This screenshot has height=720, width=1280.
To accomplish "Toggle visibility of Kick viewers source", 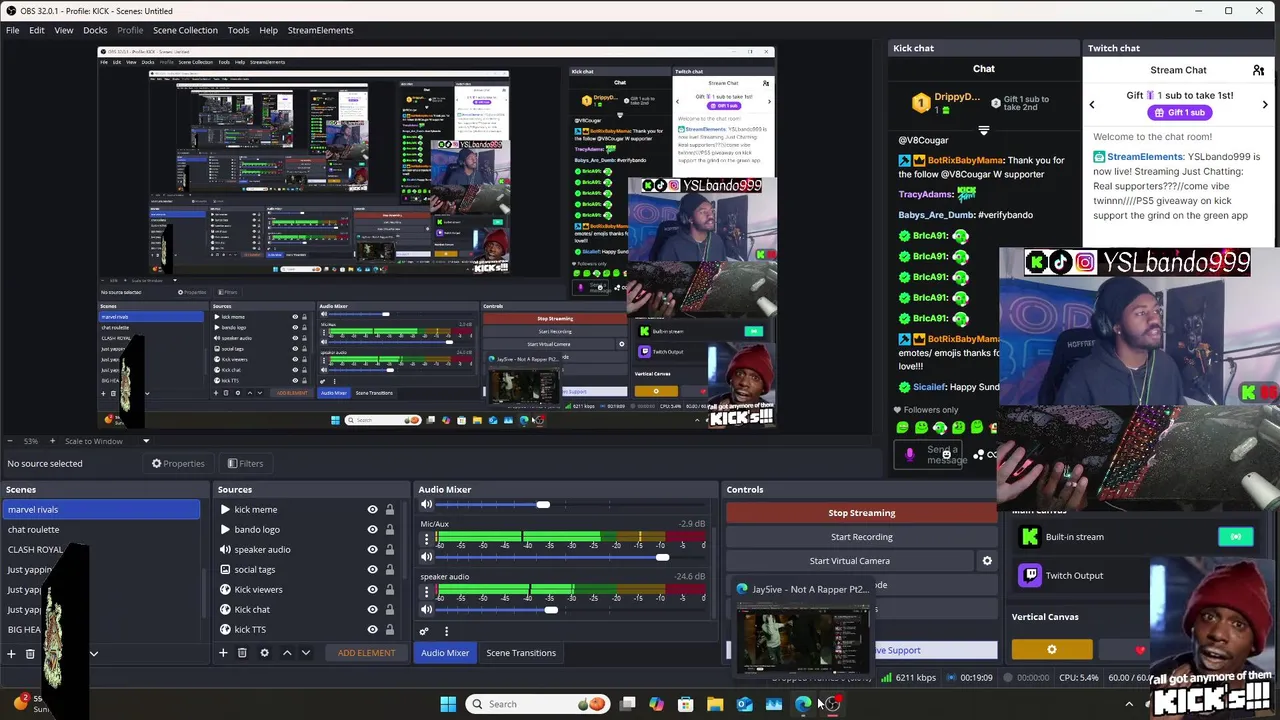I will [x=372, y=589].
